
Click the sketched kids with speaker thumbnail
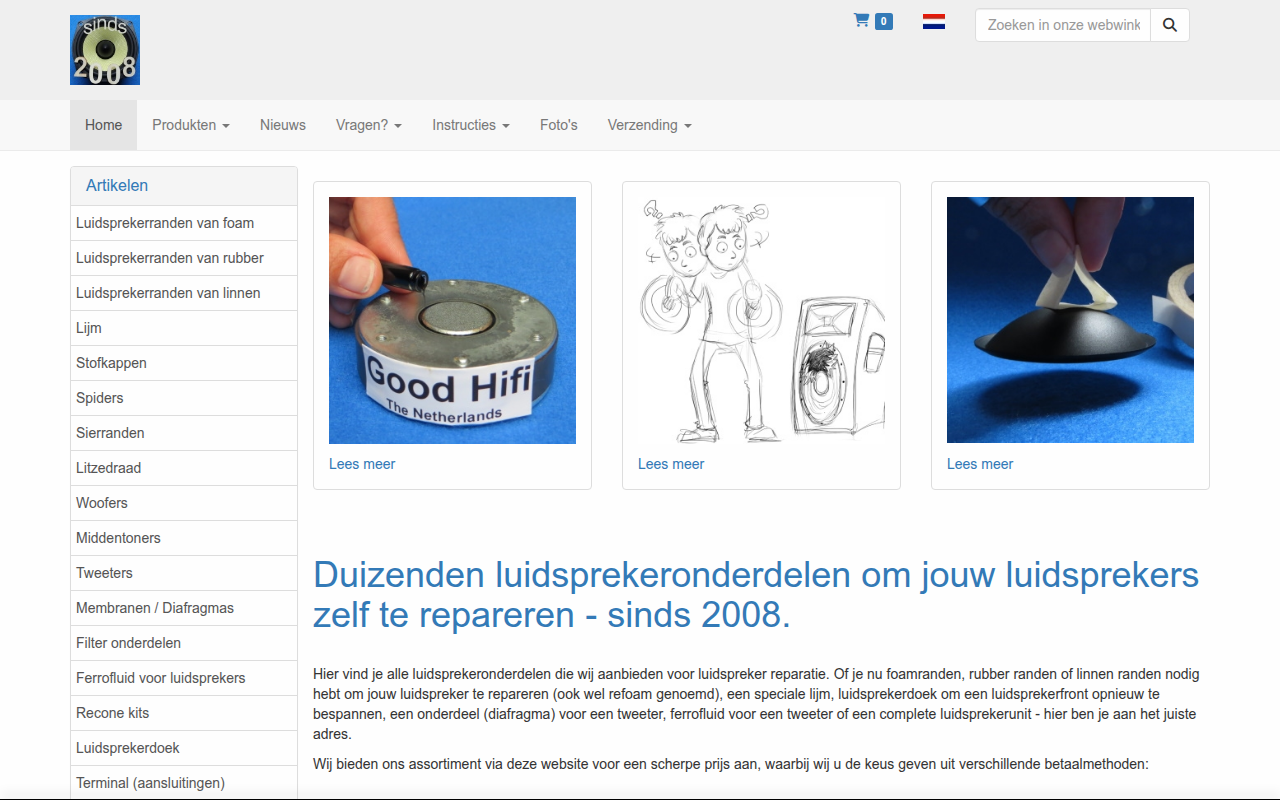(761, 320)
